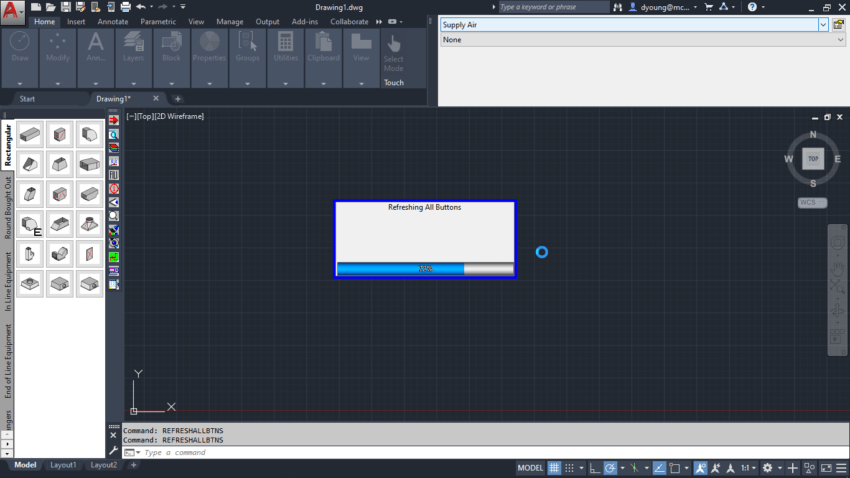
Task: Click the MODEL space button
Action: point(530,468)
